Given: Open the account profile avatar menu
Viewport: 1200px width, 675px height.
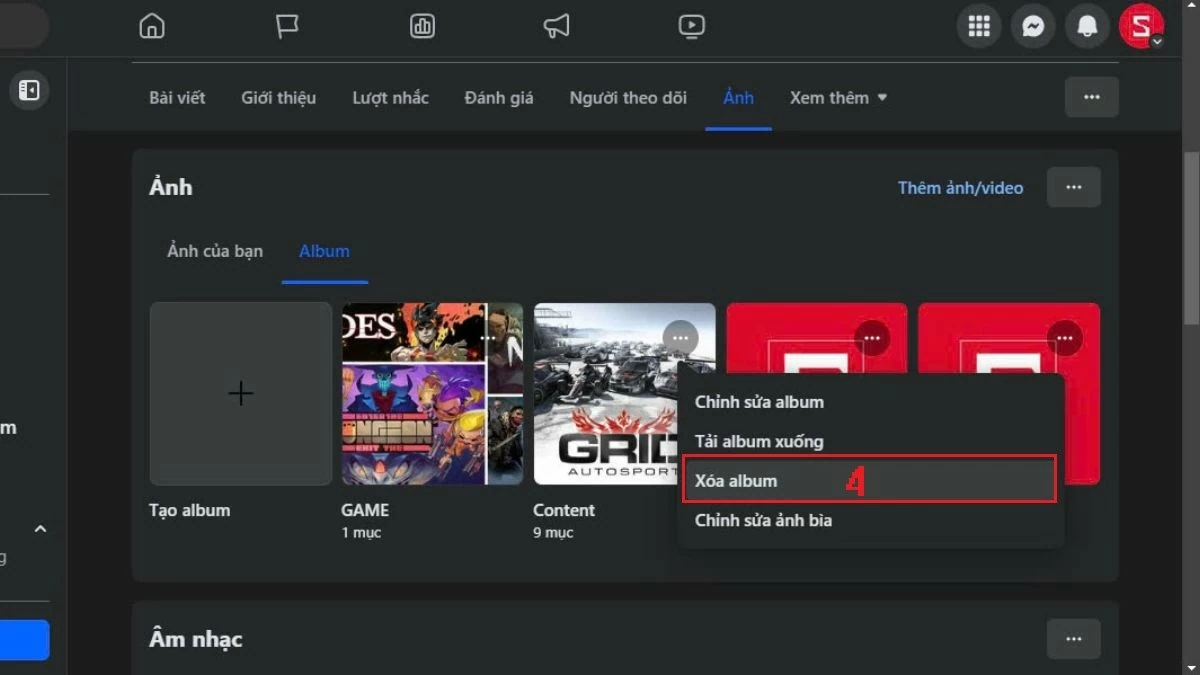Looking at the screenshot, I should (1140, 27).
